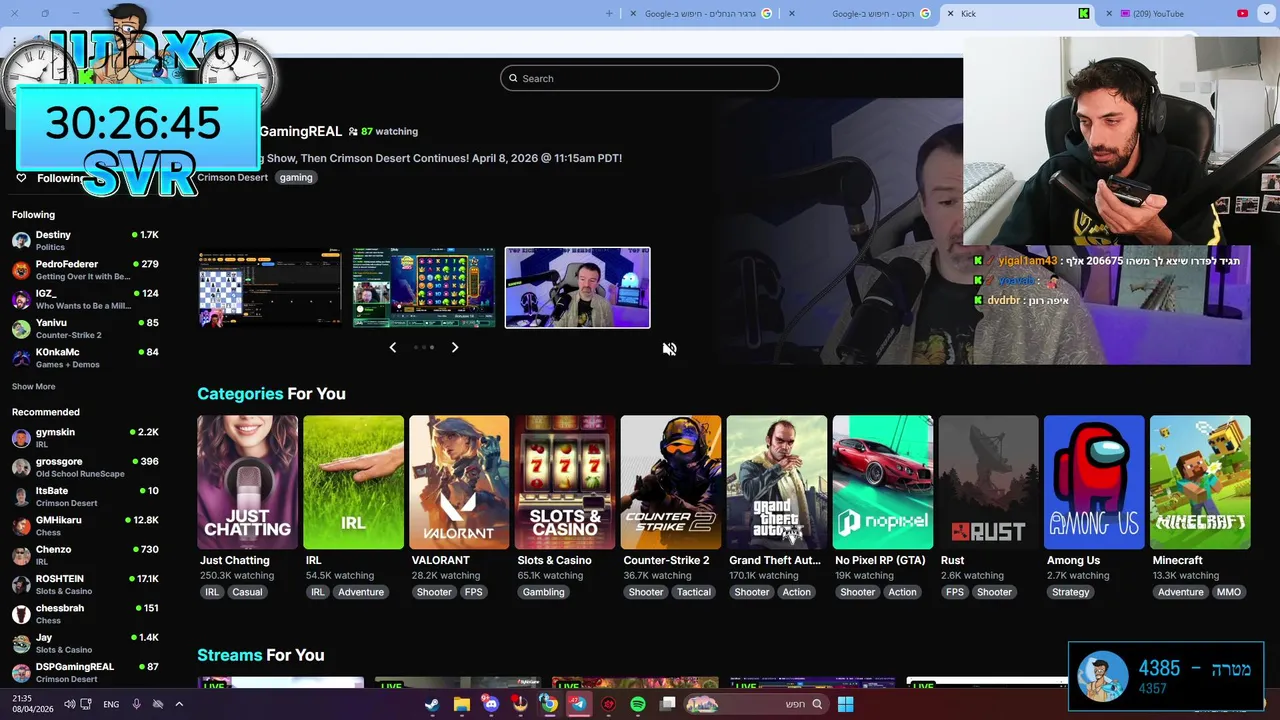The image size is (1280, 720).
Task: Select the slots game stream thumbnail
Action: 424,288
